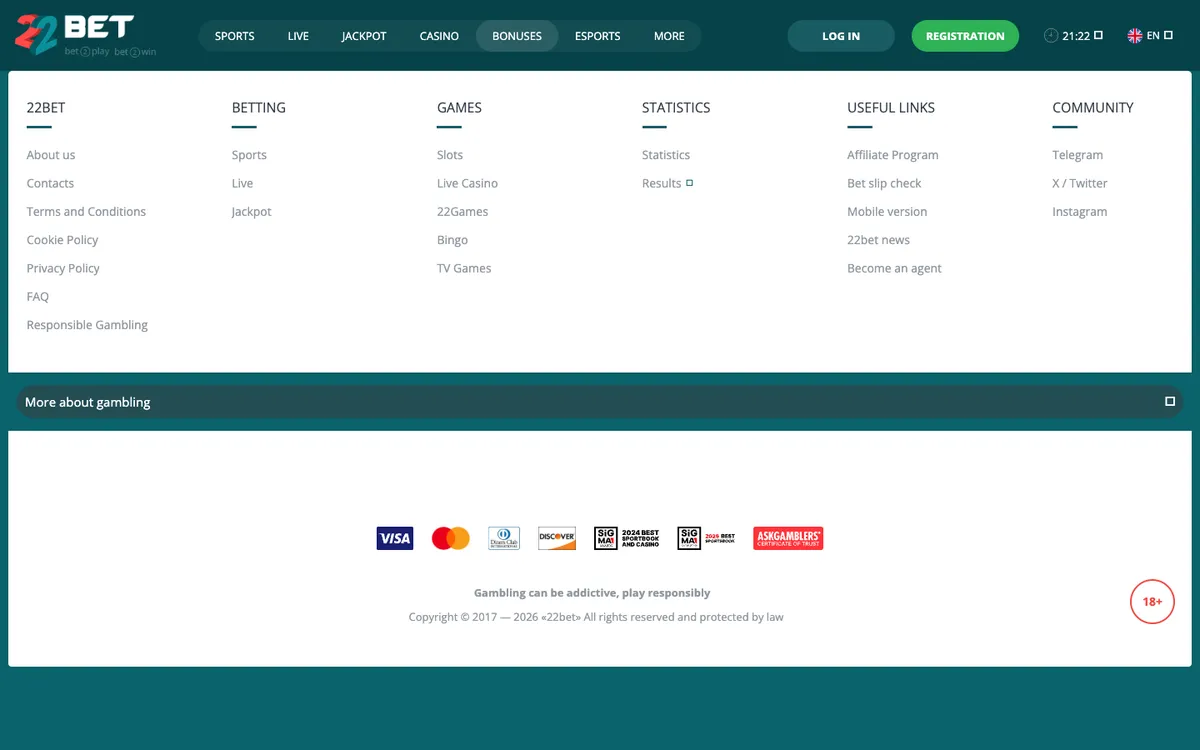Image resolution: width=1200 pixels, height=750 pixels.
Task: Select the BONUSES navigation tab
Action: 517,36
